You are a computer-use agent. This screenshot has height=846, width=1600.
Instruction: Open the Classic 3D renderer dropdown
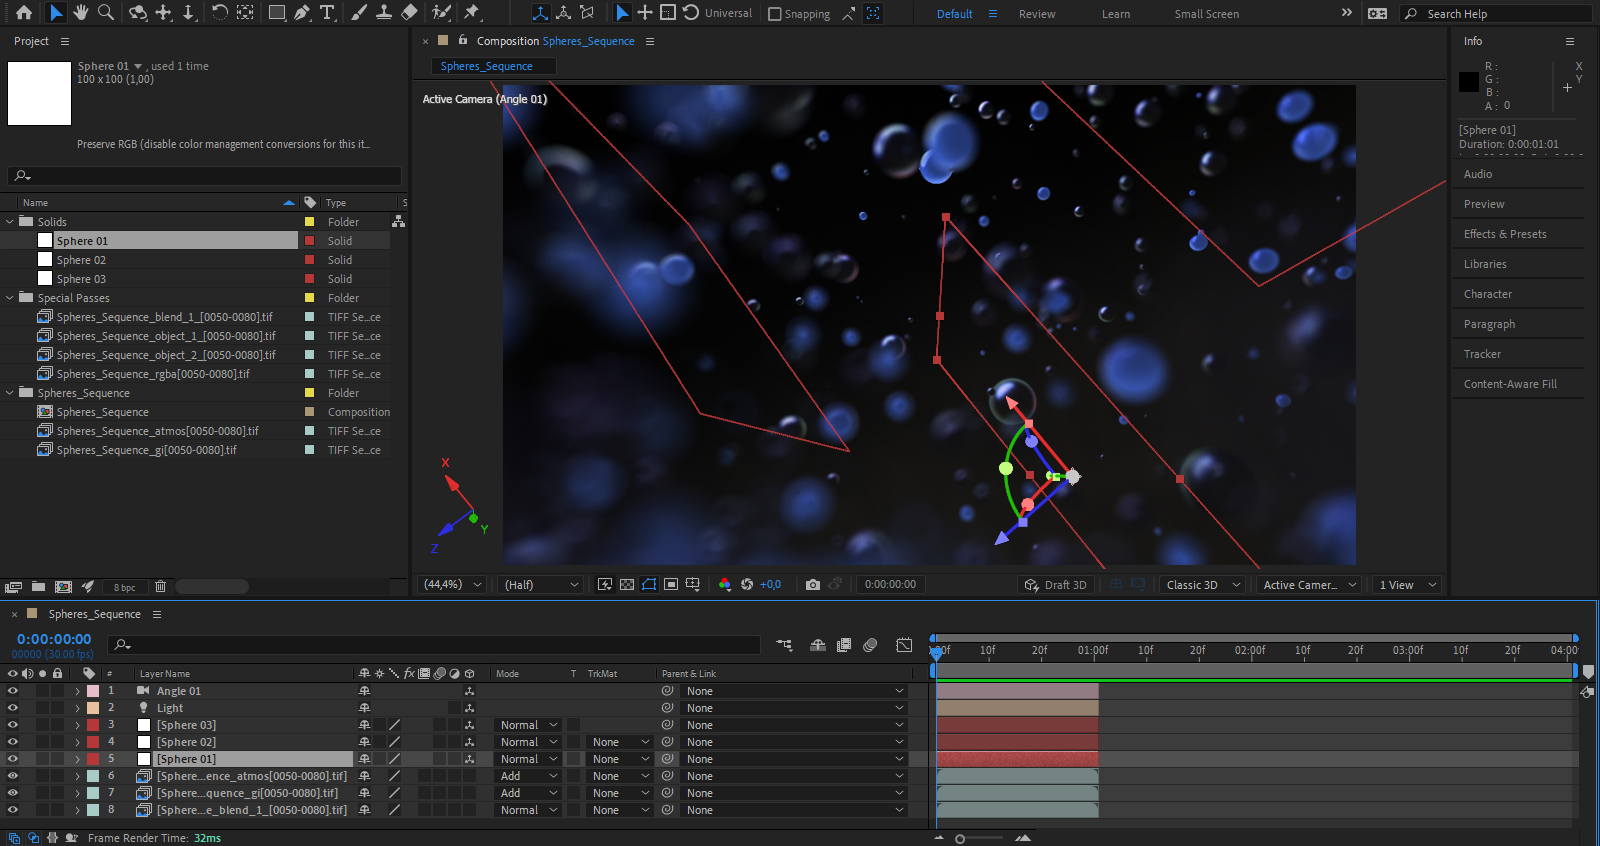1203,585
